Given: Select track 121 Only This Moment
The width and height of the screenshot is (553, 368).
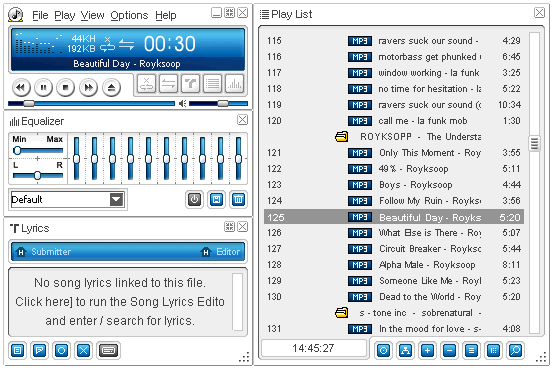Looking at the screenshot, I should pos(394,153).
